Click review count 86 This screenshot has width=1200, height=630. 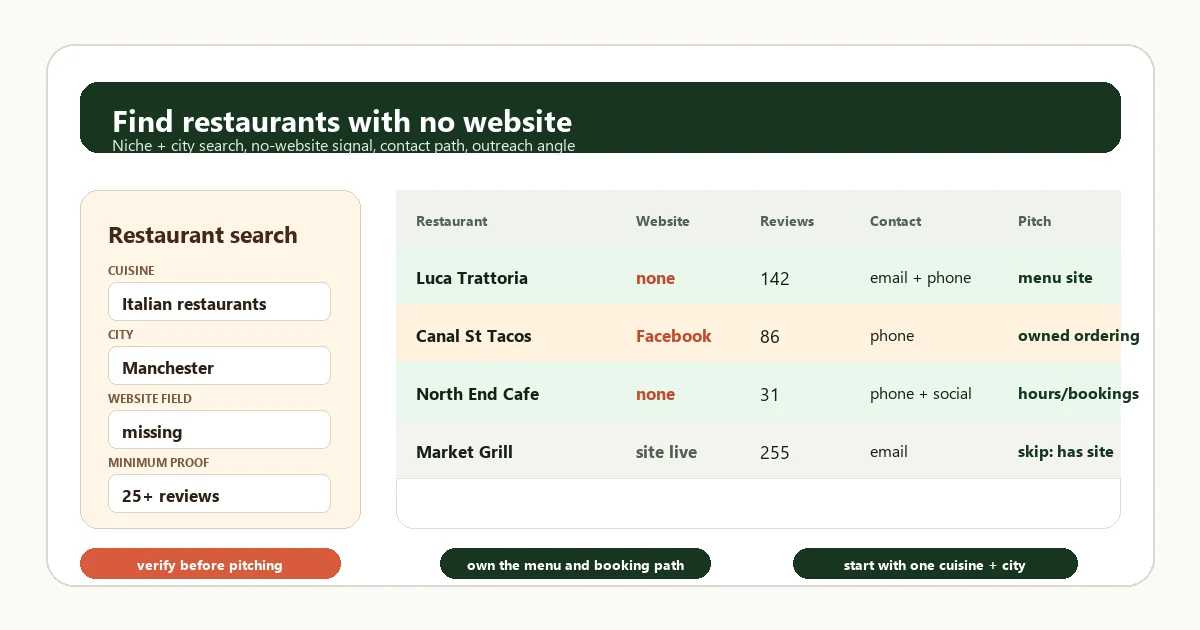point(770,337)
